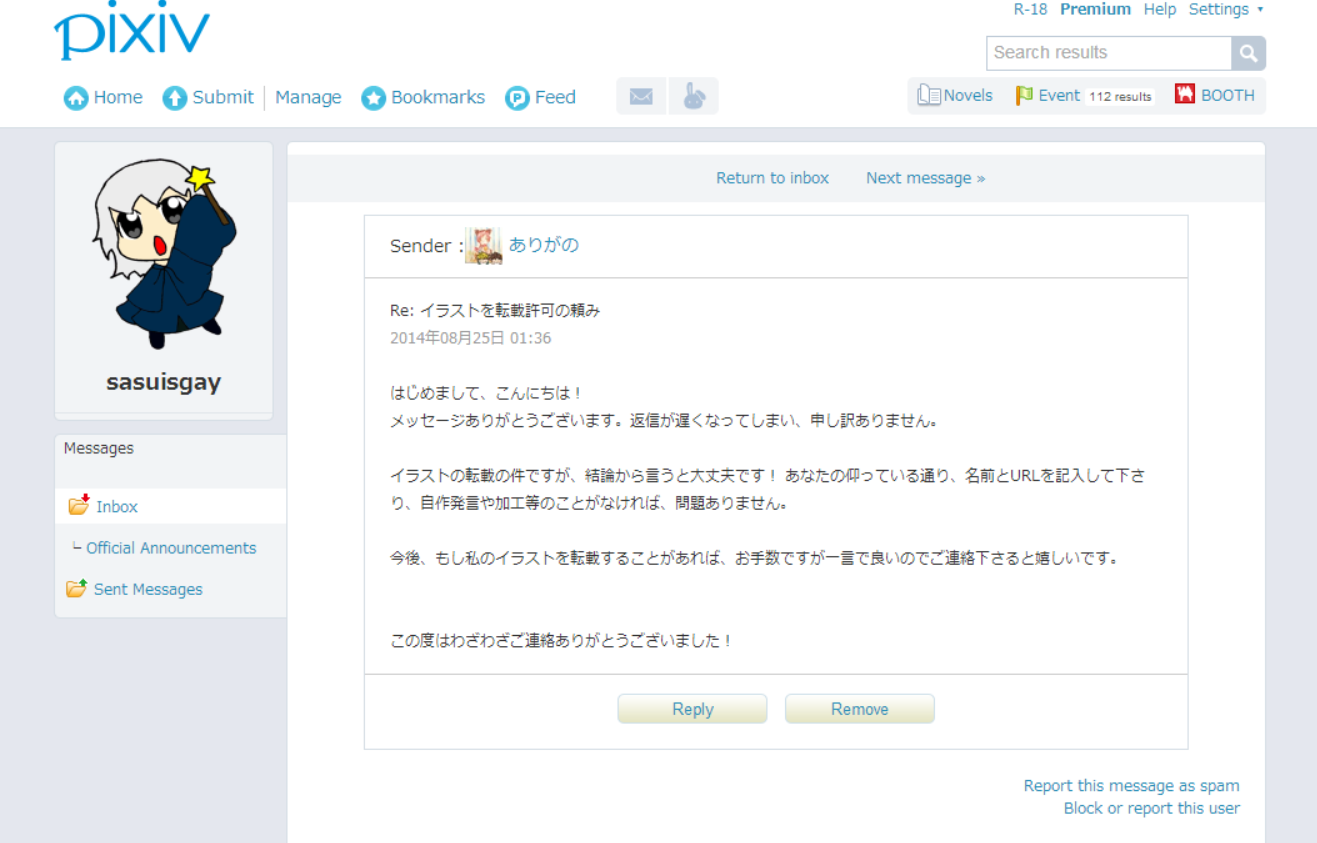This screenshot has width=1317, height=843.
Task: Click the Submit upload arrow icon
Action: click(175, 98)
